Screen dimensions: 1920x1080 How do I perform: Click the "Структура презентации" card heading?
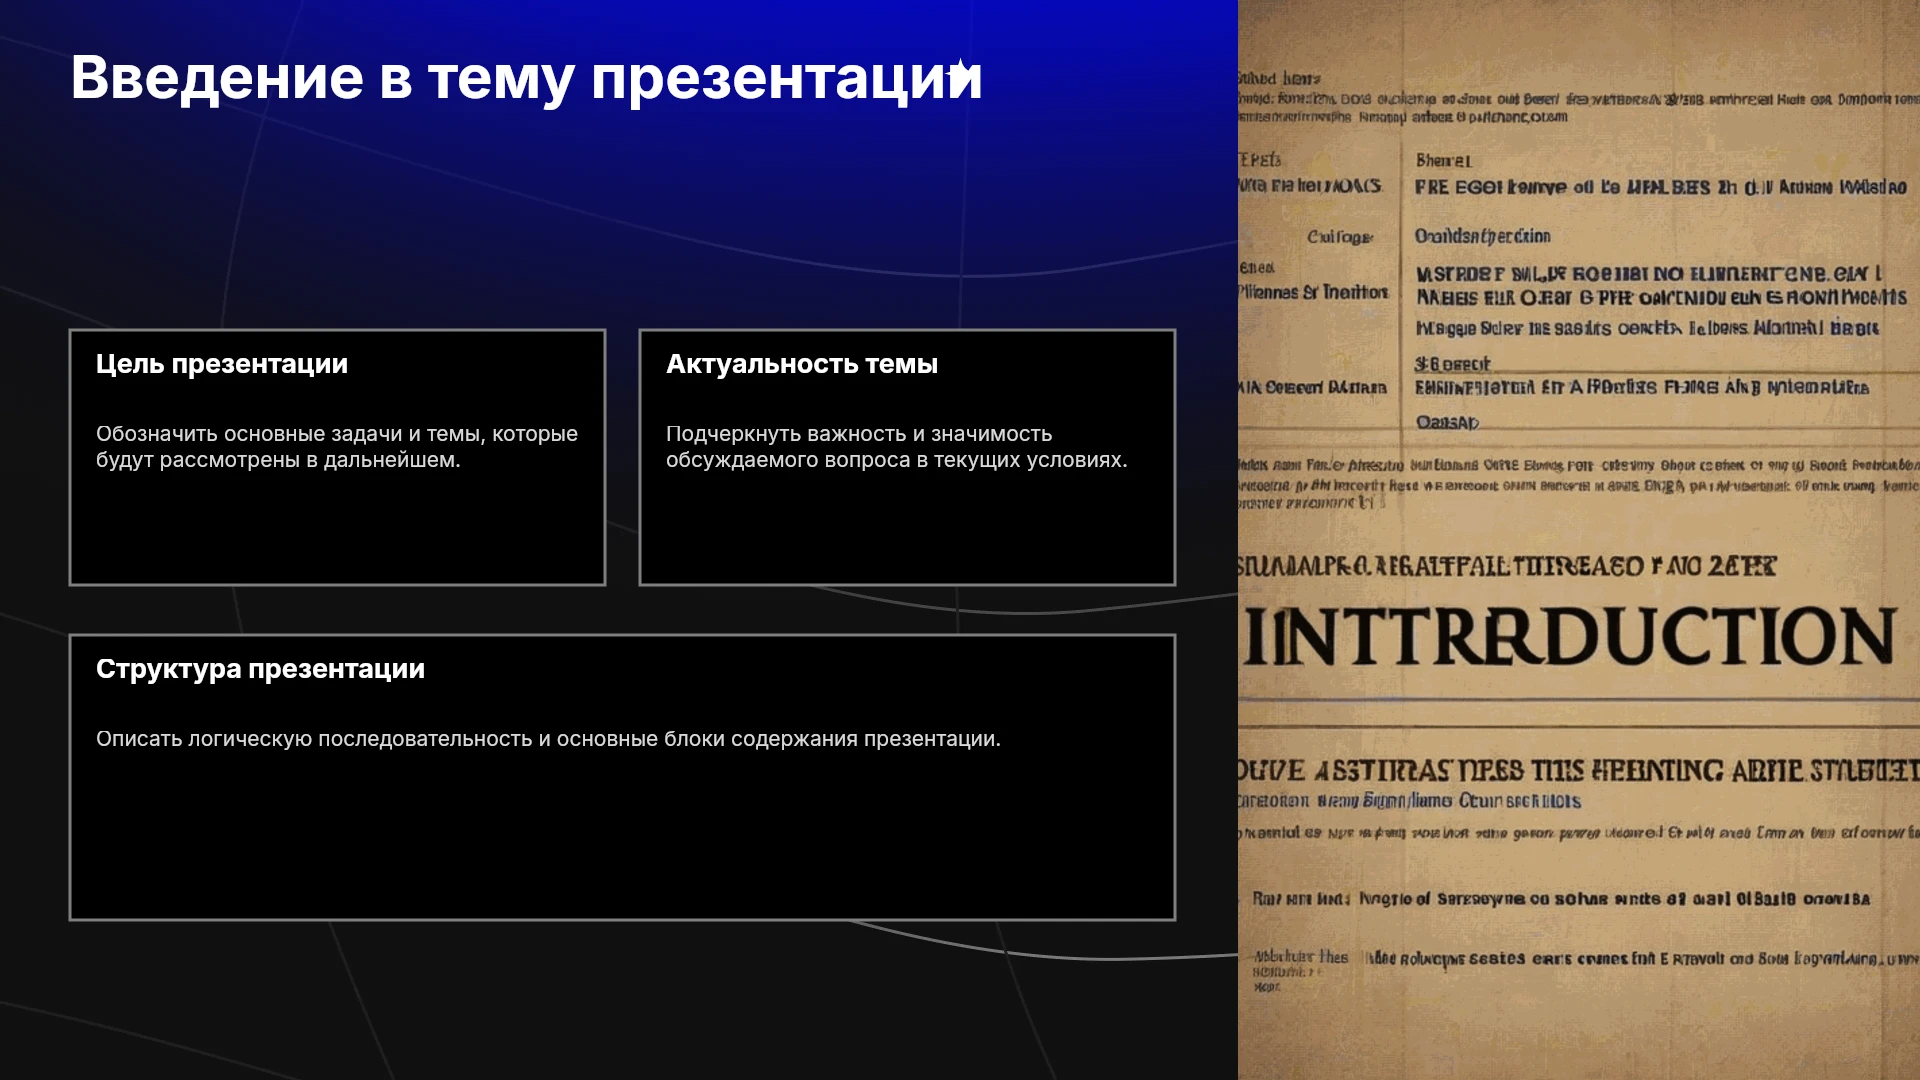[260, 669]
